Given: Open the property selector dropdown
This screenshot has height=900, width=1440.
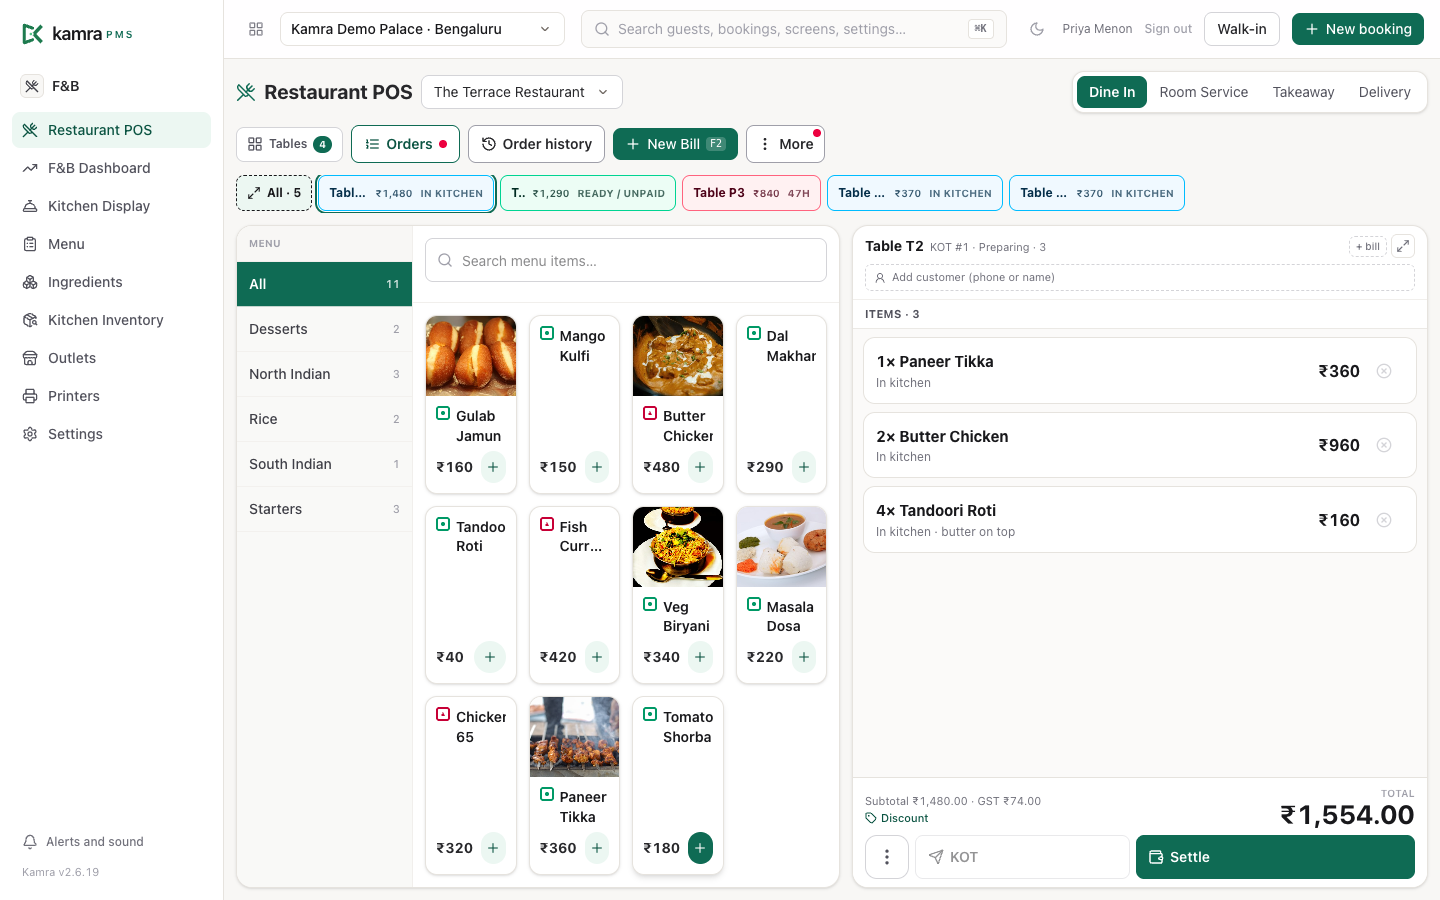Looking at the screenshot, I should click(x=422, y=29).
